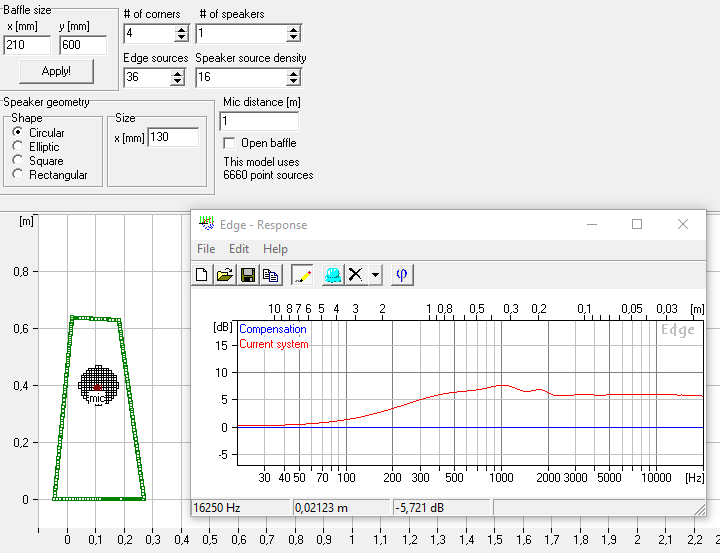
Task: Click the Compensation legend label
Action: 273,329
